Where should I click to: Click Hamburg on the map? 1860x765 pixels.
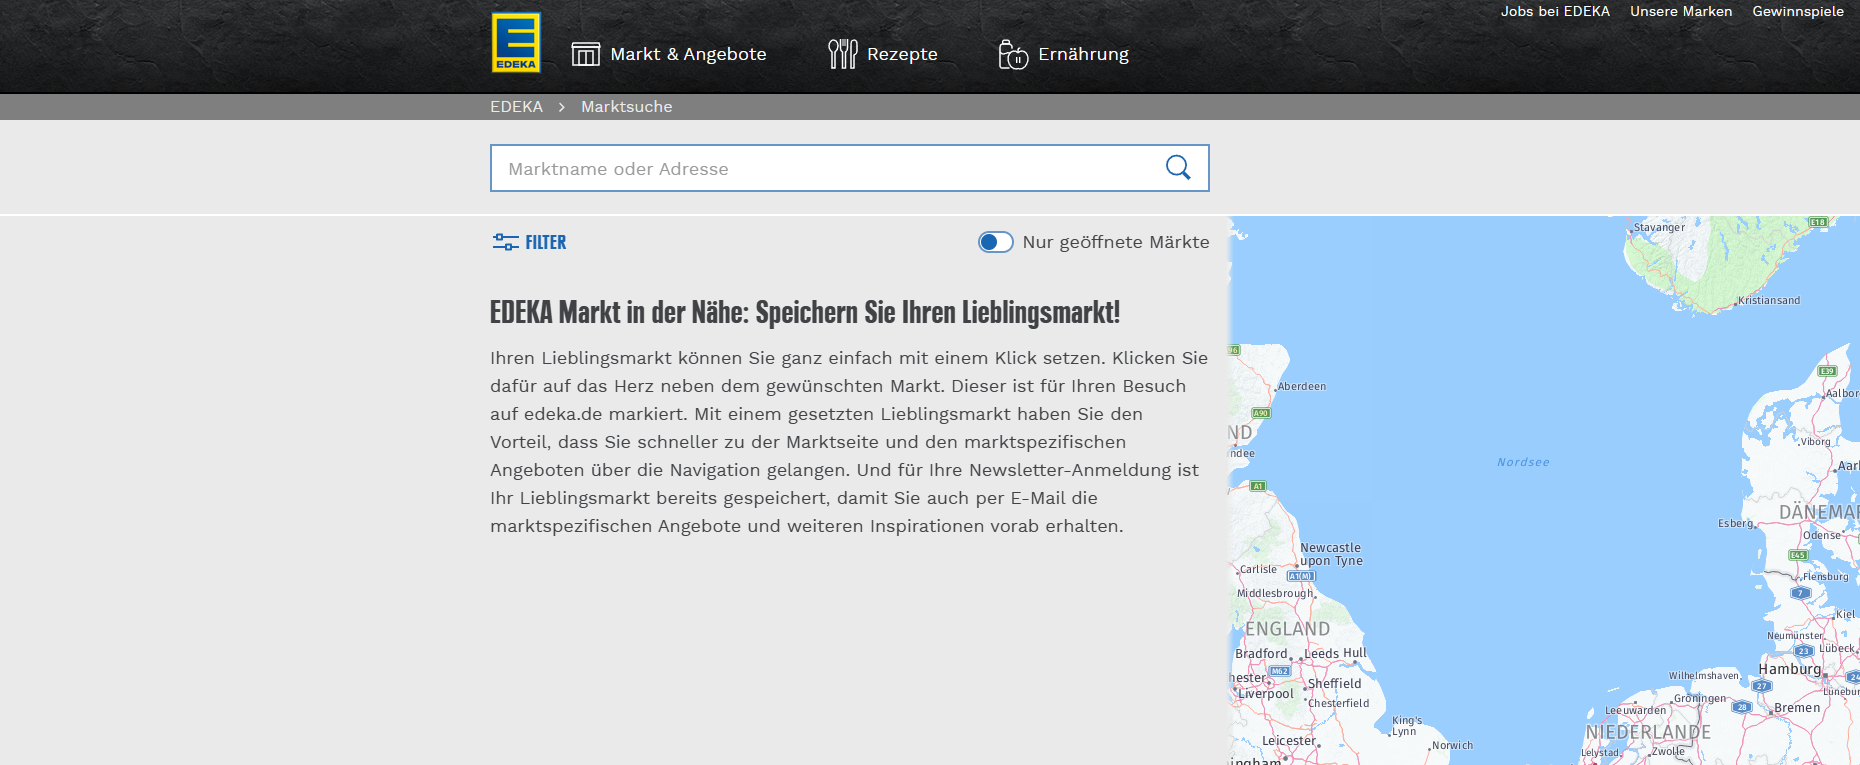[1790, 669]
